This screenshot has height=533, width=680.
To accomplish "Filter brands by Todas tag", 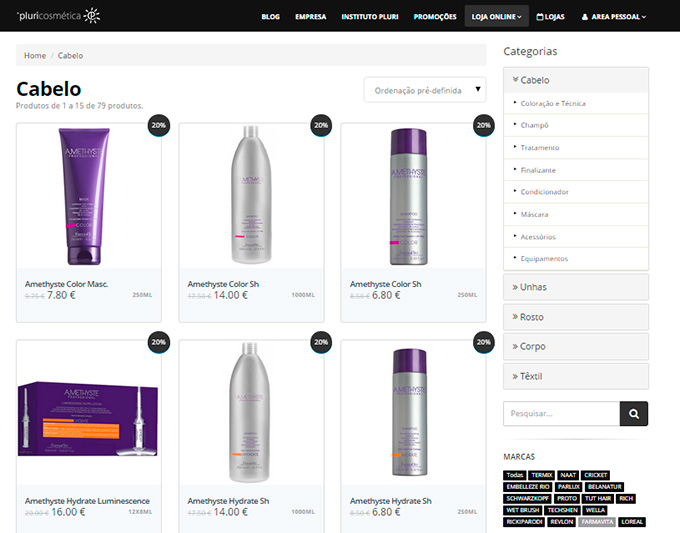I will pos(515,475).
